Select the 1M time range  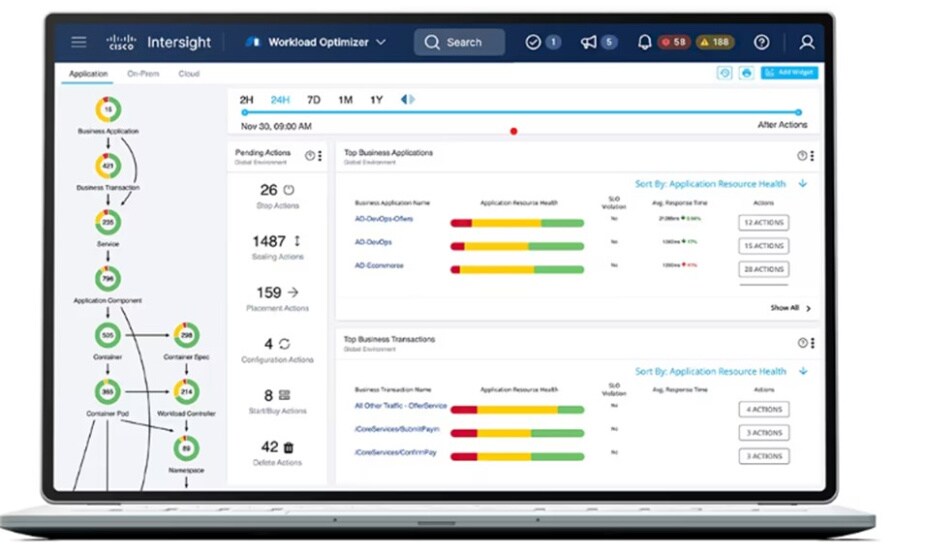tap(345, 100)
